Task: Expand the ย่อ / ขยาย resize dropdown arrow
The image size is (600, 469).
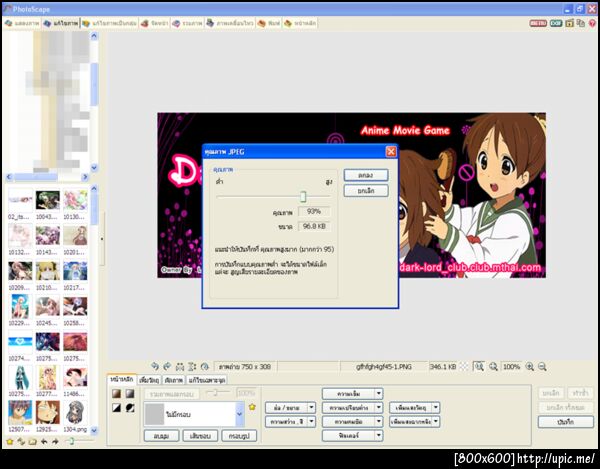Action: click(x=311, y=408)
